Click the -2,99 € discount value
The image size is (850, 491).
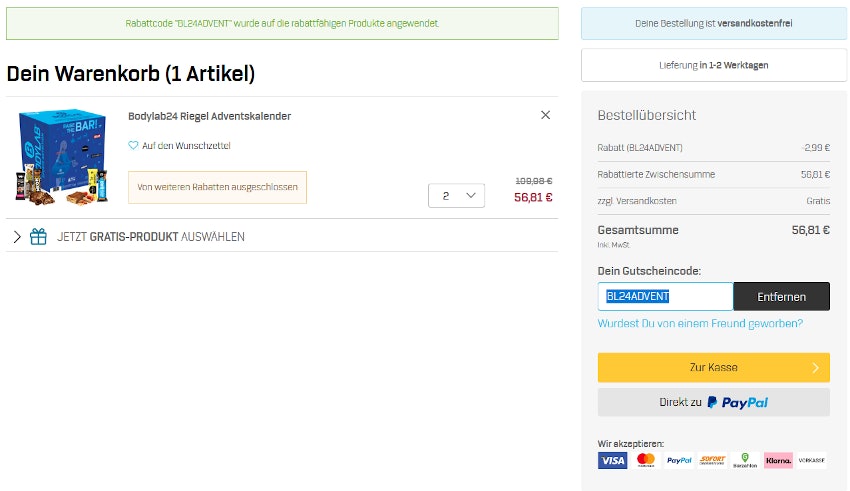pos(816,147)
